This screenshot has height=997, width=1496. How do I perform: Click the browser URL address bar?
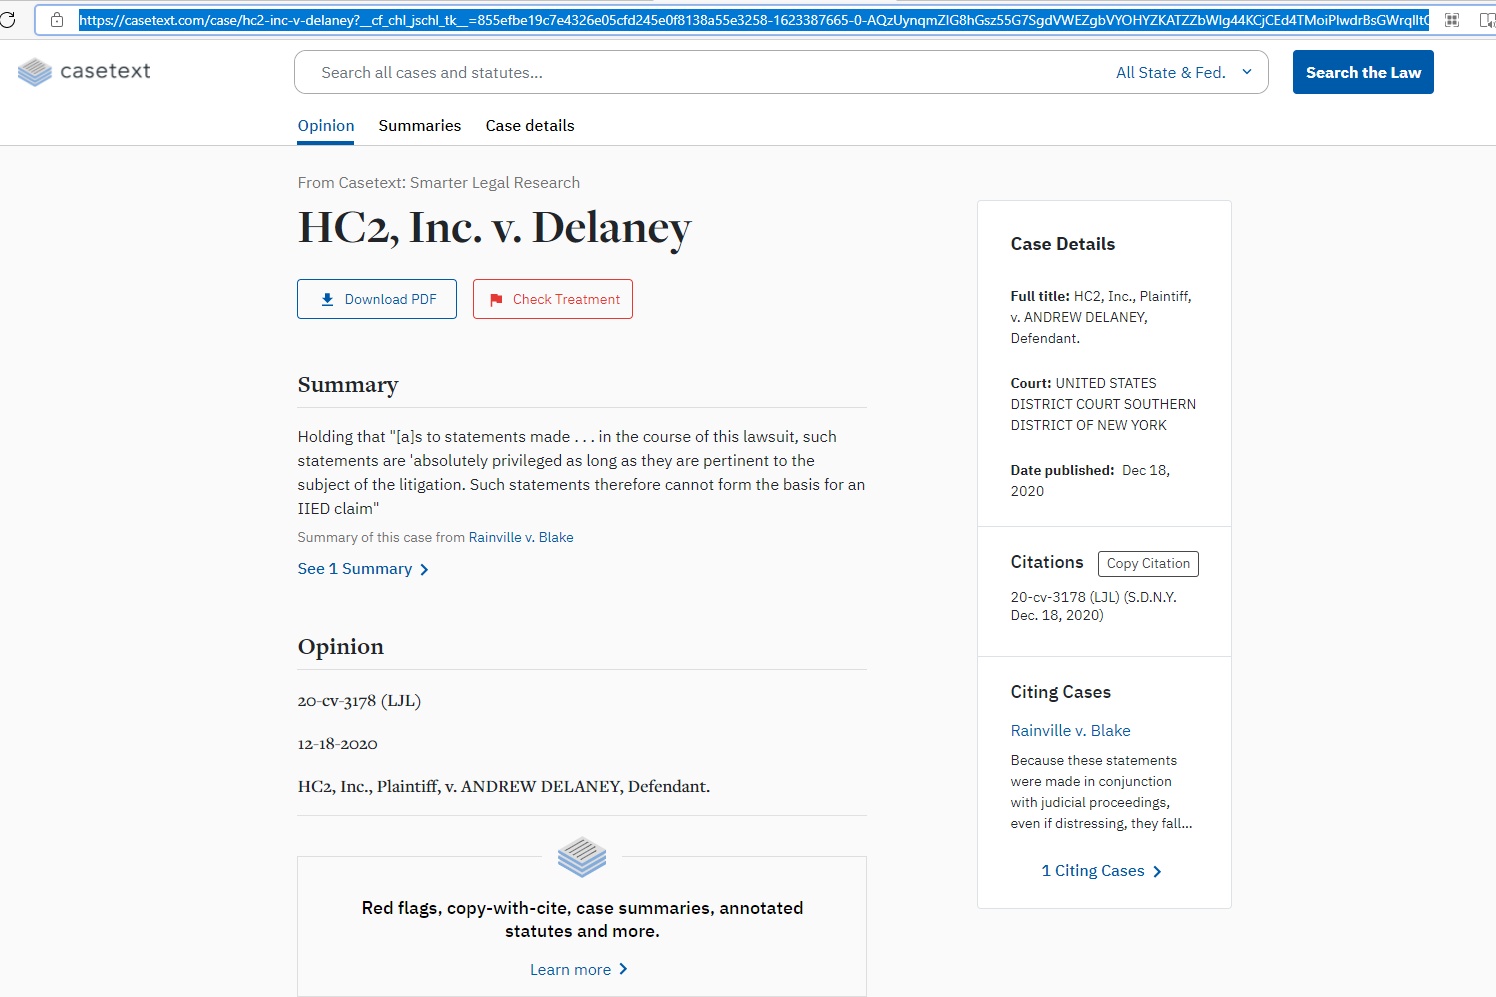point(750,20)
